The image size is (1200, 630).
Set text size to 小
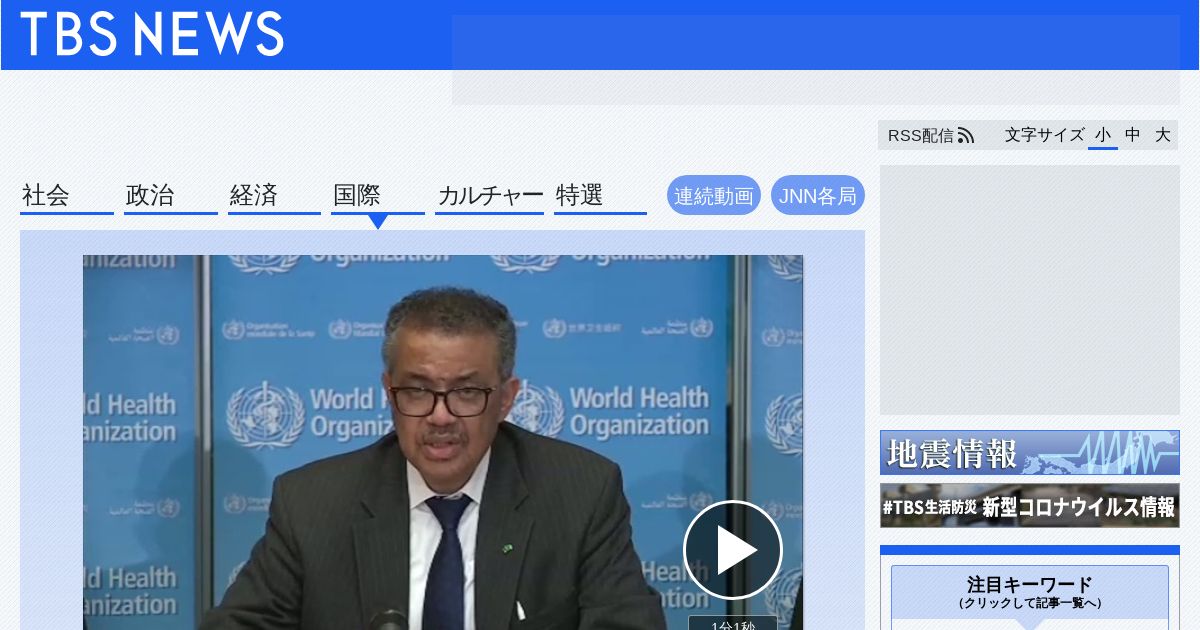pos(1102,135)
